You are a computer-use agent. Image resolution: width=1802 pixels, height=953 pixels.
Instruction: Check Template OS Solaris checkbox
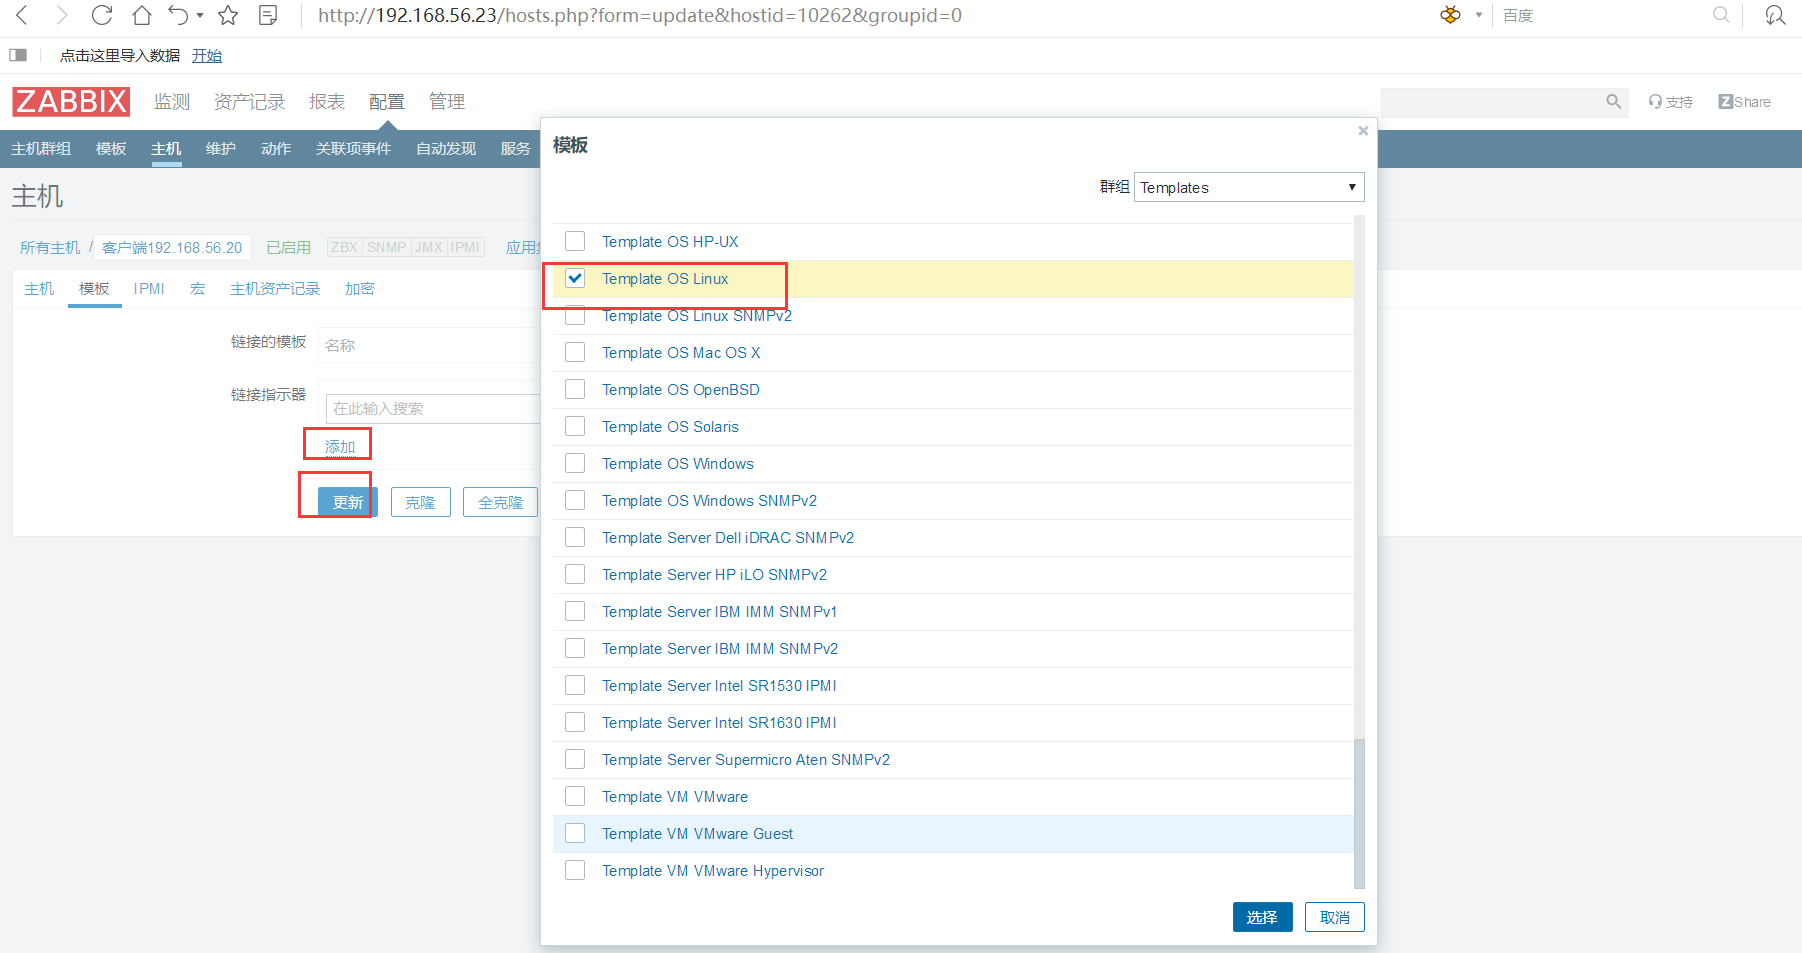[x=575, y=426]
